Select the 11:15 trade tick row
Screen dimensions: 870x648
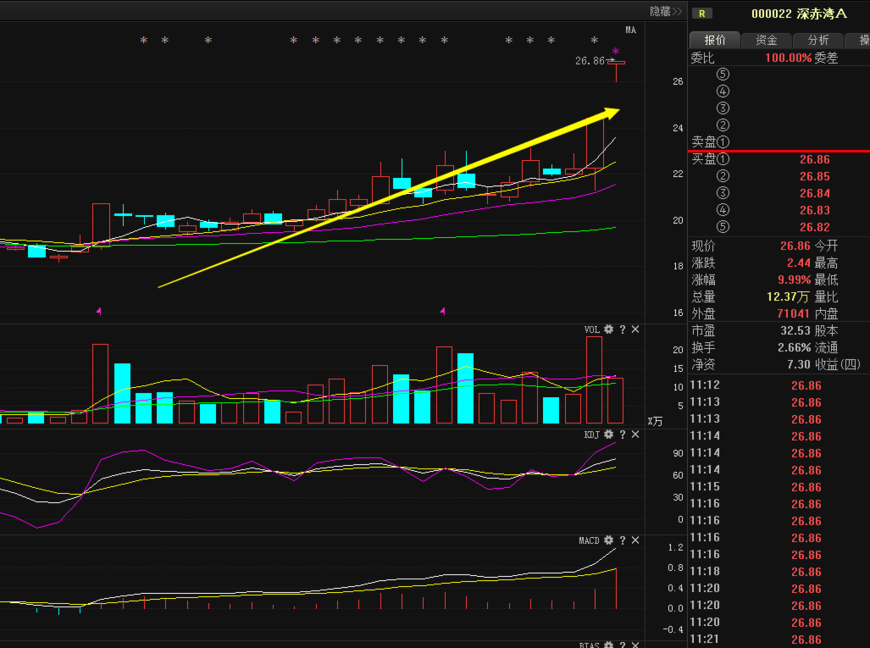coord(779,487)
